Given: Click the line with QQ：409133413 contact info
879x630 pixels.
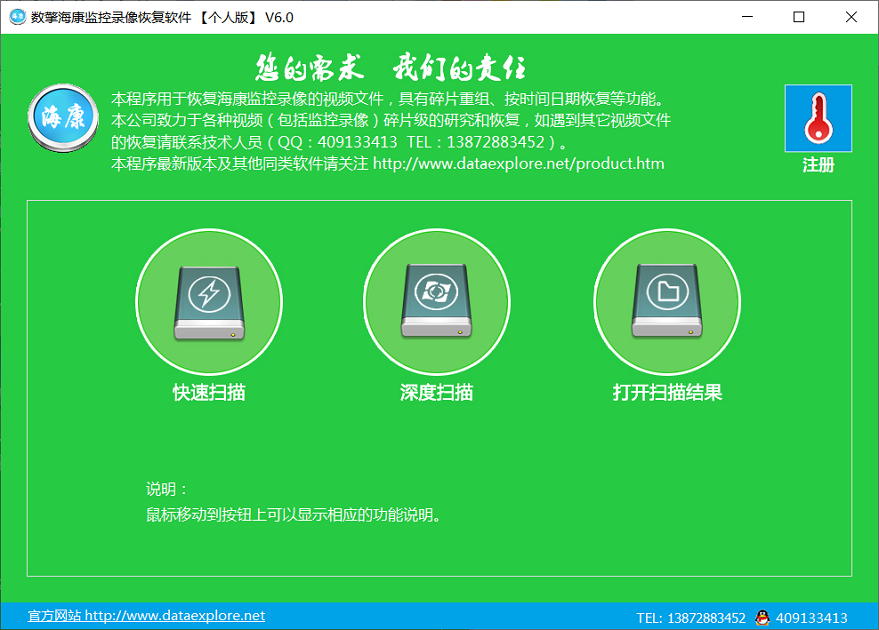Looking at the screenshot, I should (x=339, y=142).
